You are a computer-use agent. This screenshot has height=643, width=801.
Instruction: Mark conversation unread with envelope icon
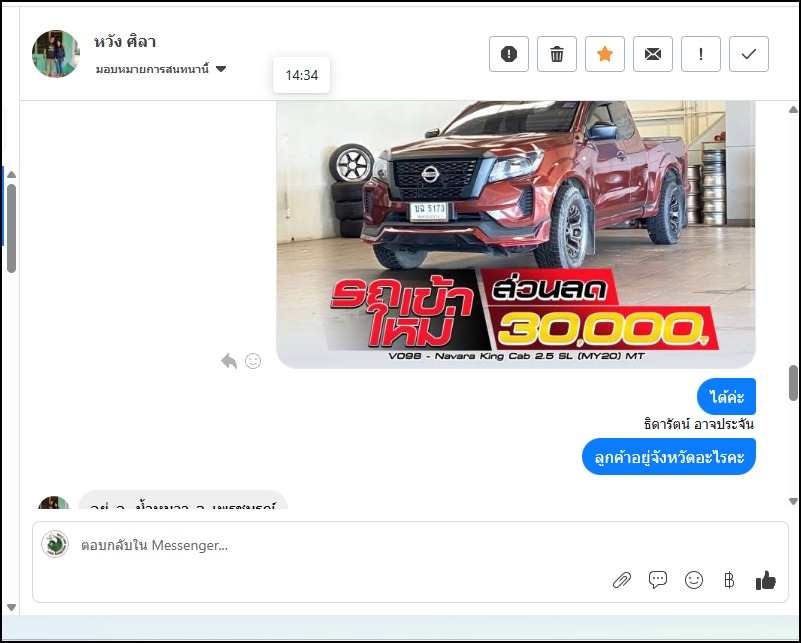[x=653, y=54]
